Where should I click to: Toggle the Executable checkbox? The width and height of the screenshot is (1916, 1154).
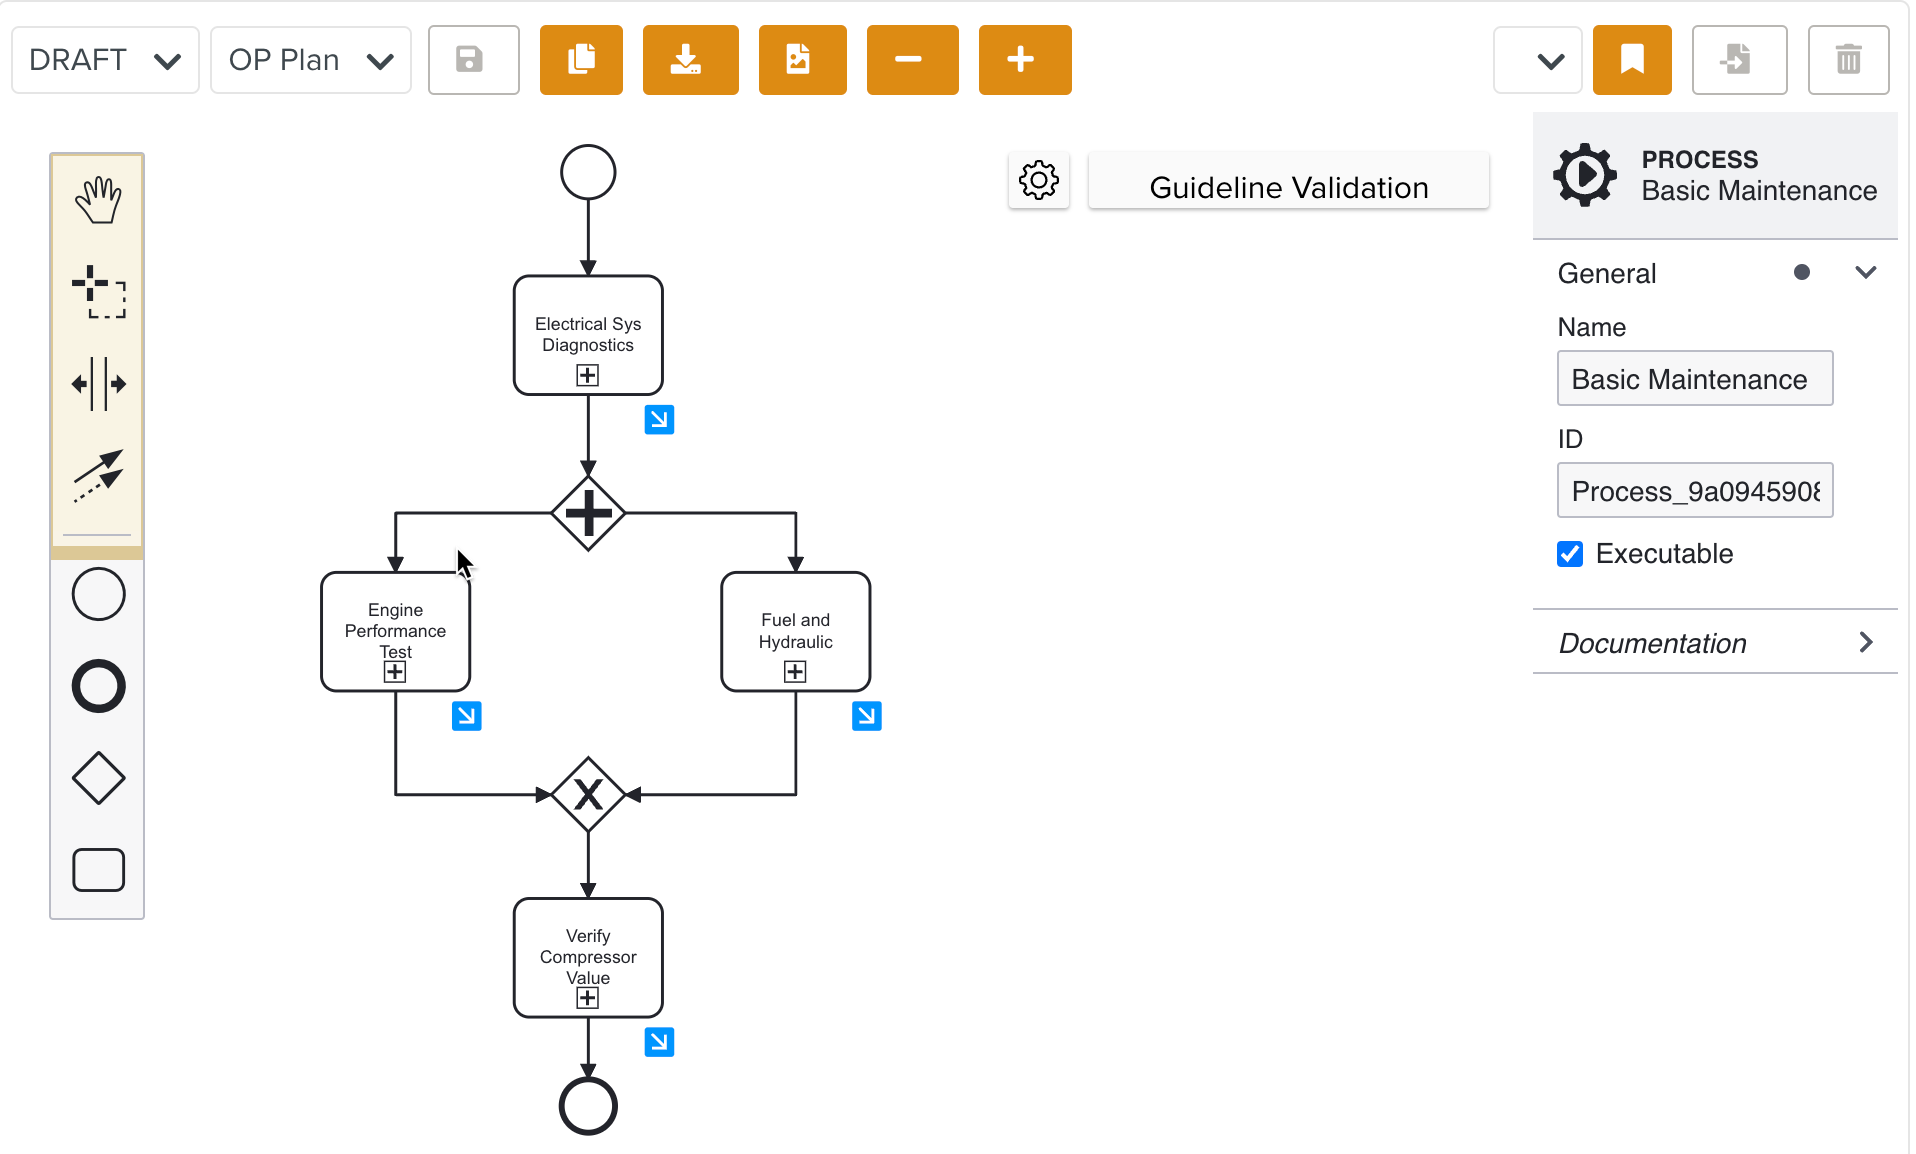(x=1570, y=554)
